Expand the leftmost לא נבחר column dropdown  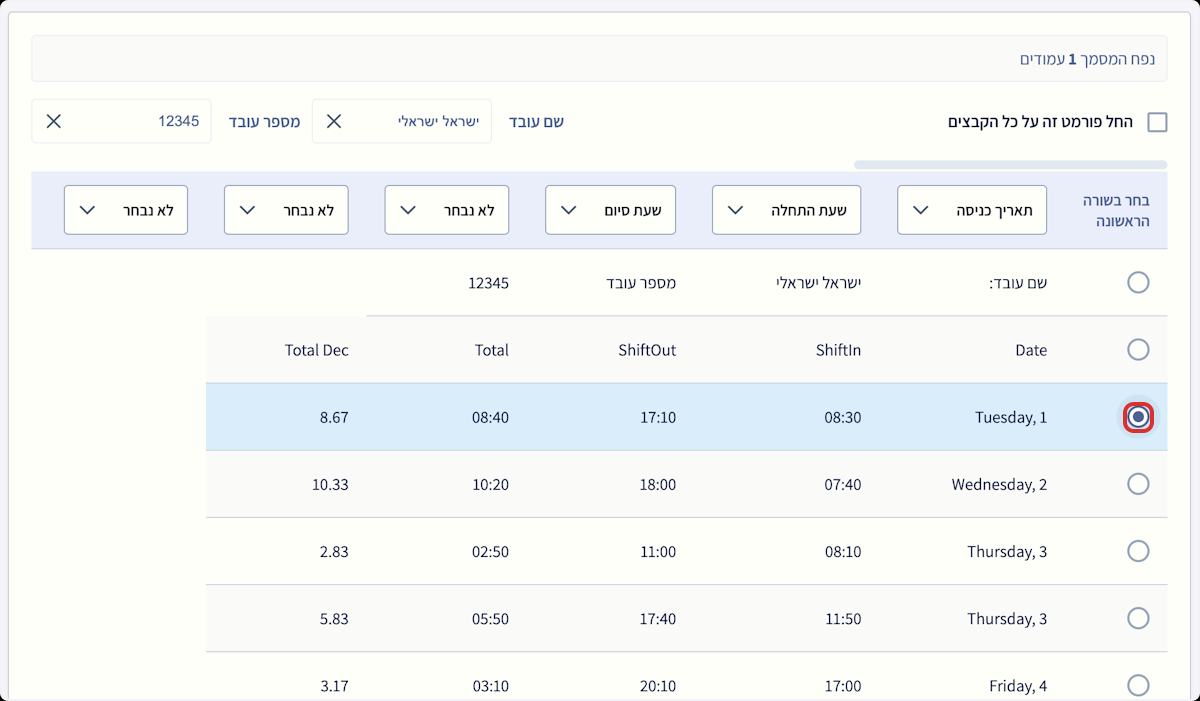click(126, 210)
